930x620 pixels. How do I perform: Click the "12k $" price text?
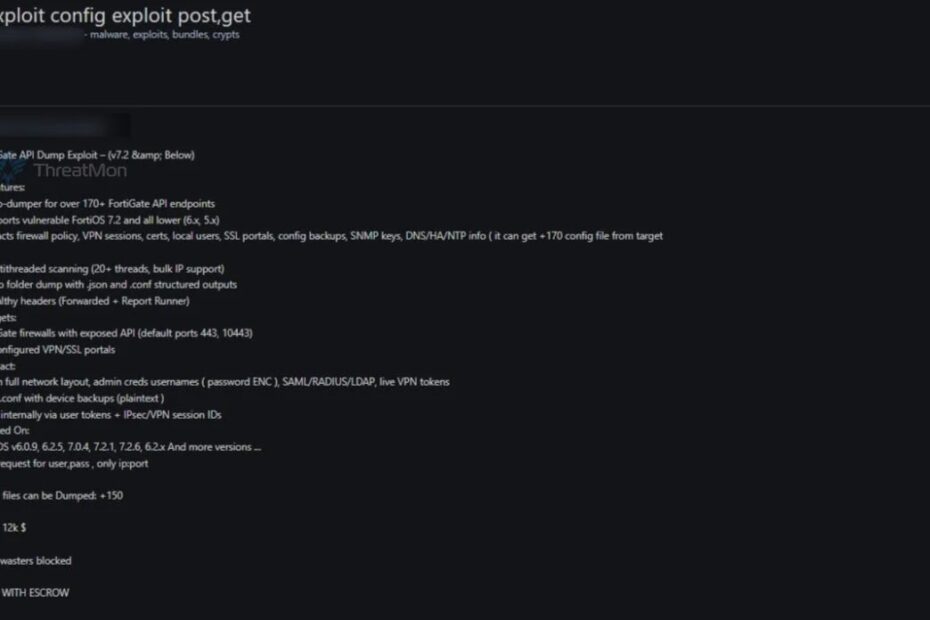point(14,527)
